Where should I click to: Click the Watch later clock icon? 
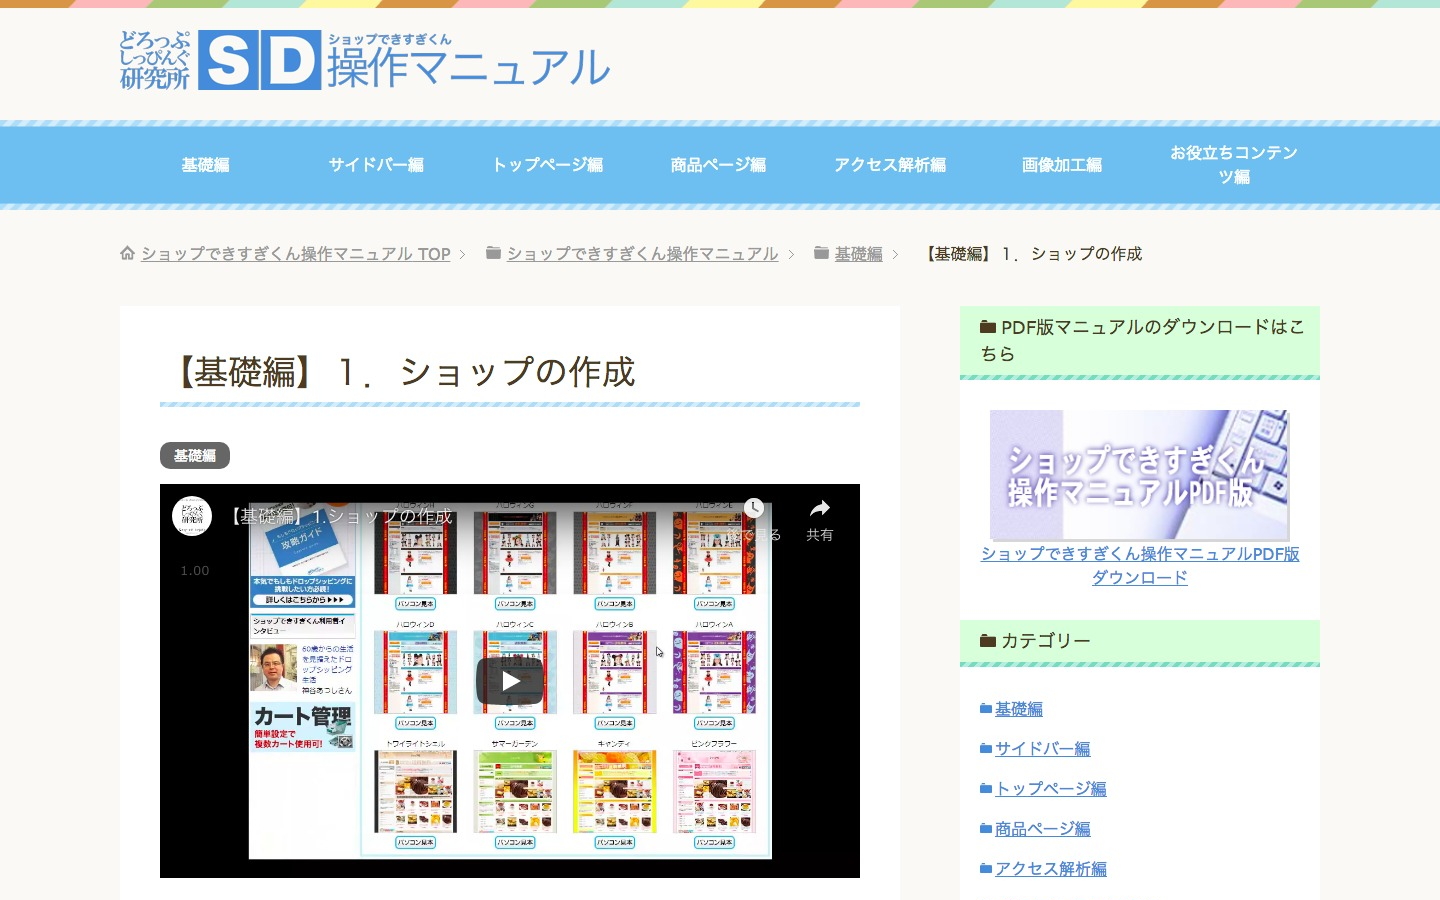[754, 508]
